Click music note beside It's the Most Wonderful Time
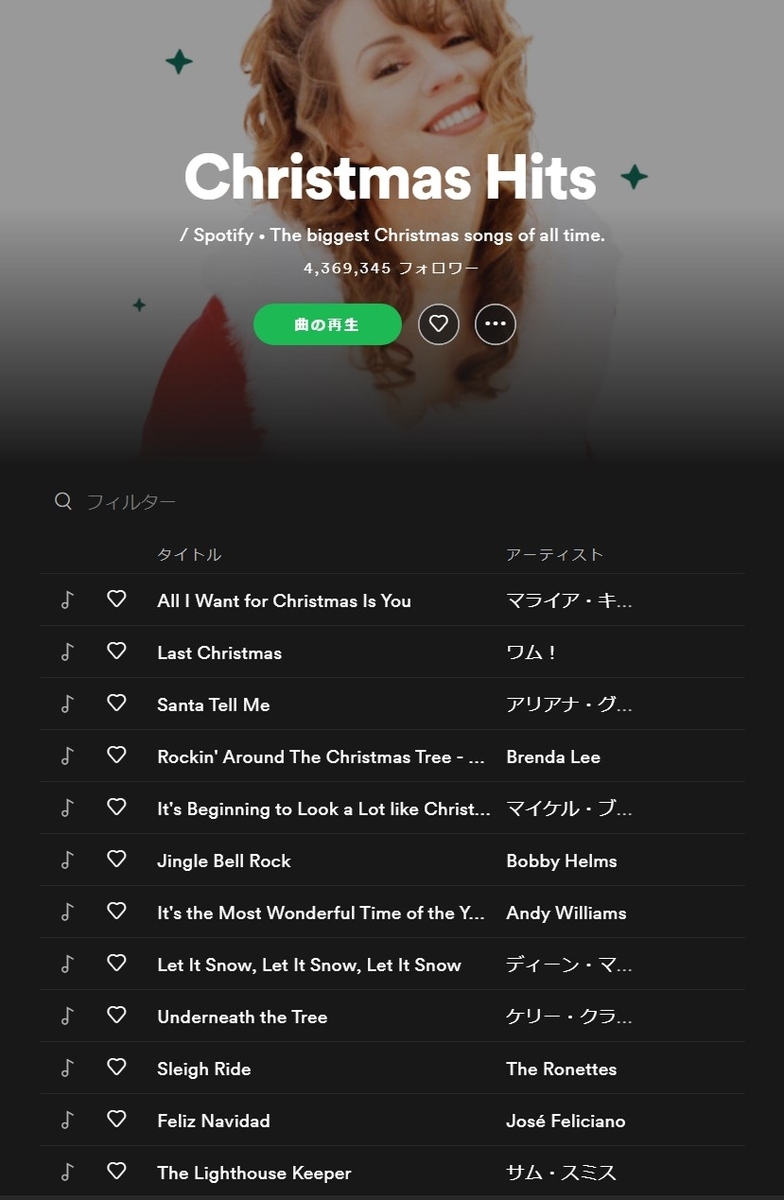Screen dimensions: 784x1200 click(67, 911)
